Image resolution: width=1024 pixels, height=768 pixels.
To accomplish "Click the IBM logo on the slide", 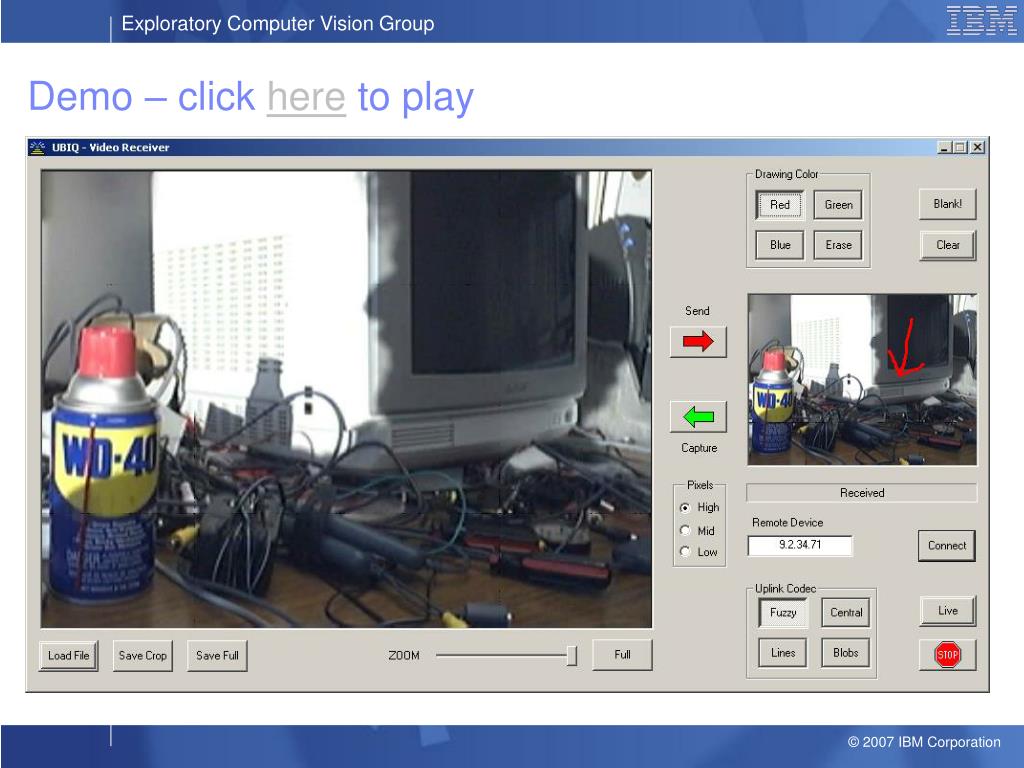I will [982, 20].
